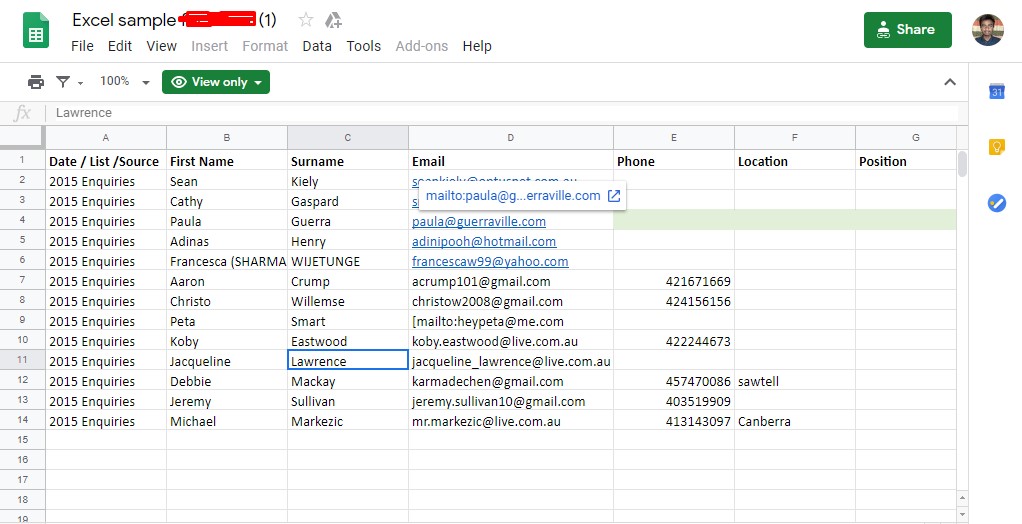Expand the View only mode dropdown
The image size is (1022, 524).
point(216,82)
